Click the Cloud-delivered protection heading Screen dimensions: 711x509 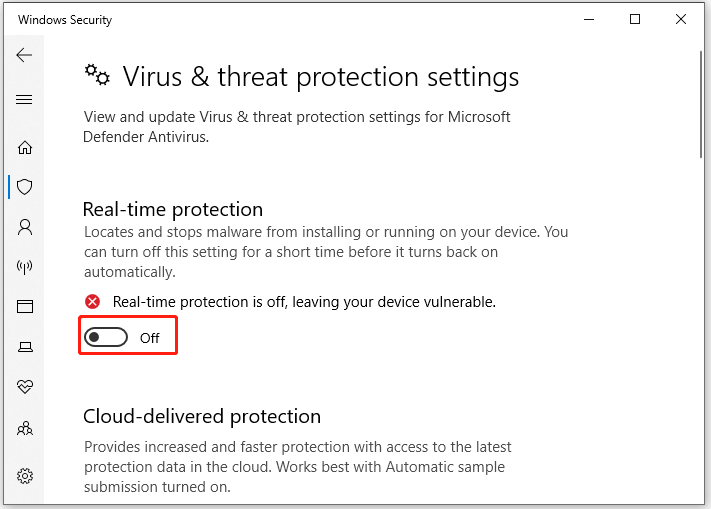coord(202,417)
